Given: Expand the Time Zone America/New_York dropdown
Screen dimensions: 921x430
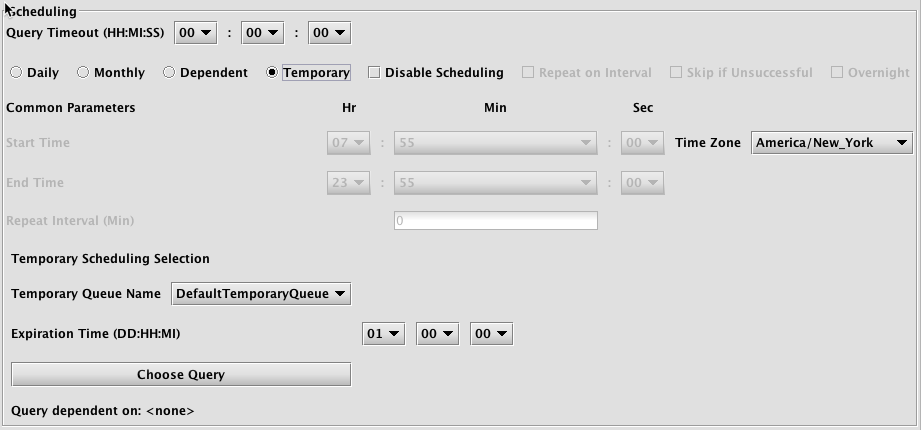Looking at the screenshot, I should click(x=832, y=143).
